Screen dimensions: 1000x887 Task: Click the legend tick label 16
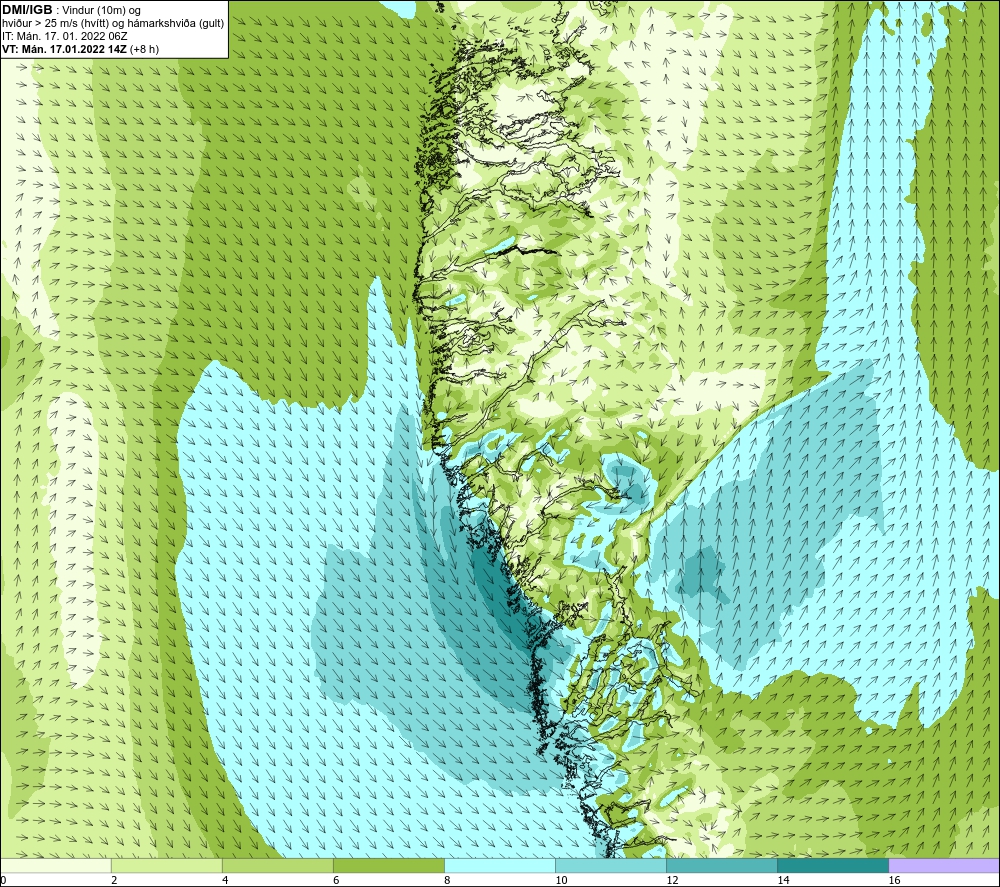894,880
